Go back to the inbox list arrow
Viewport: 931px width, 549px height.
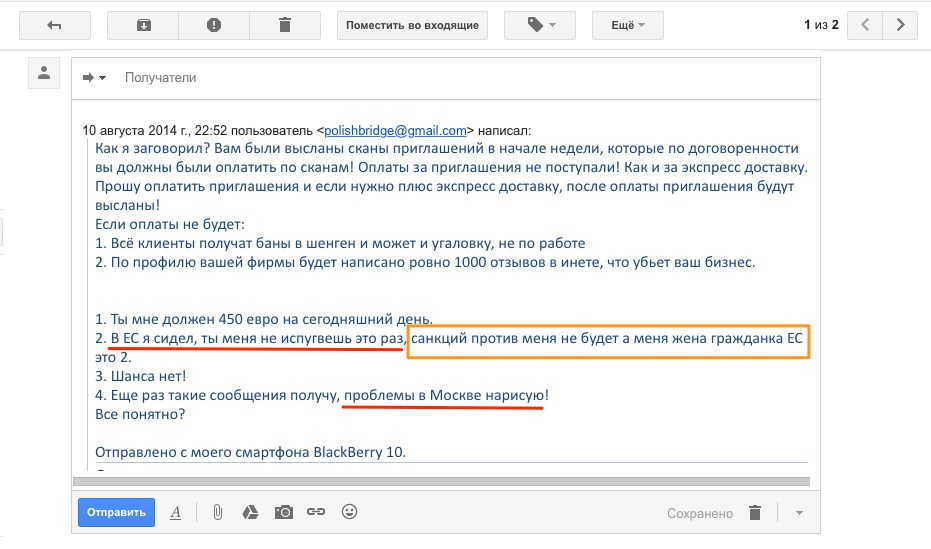click(x=55, y=25)
